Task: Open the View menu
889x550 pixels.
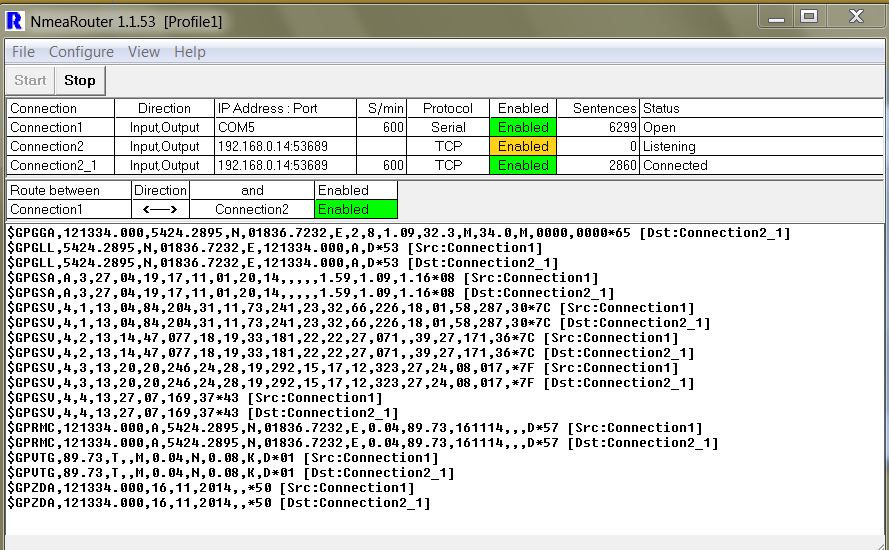Action: [143, 52]
